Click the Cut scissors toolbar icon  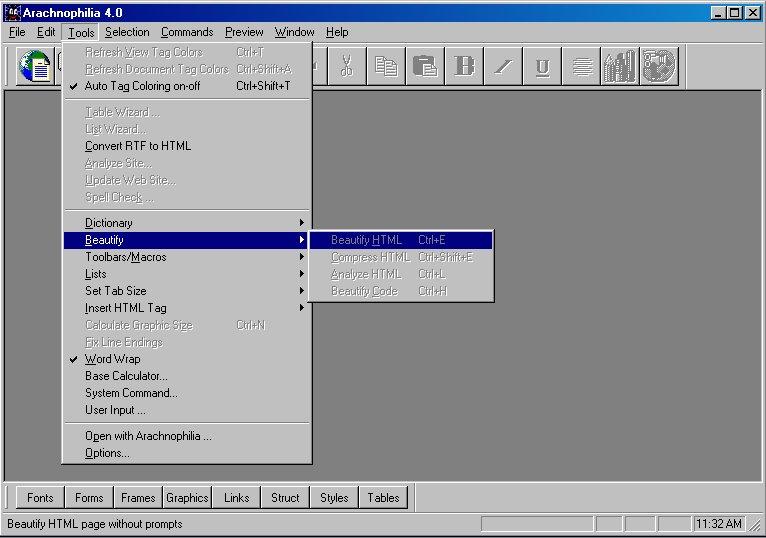point(347,66)
